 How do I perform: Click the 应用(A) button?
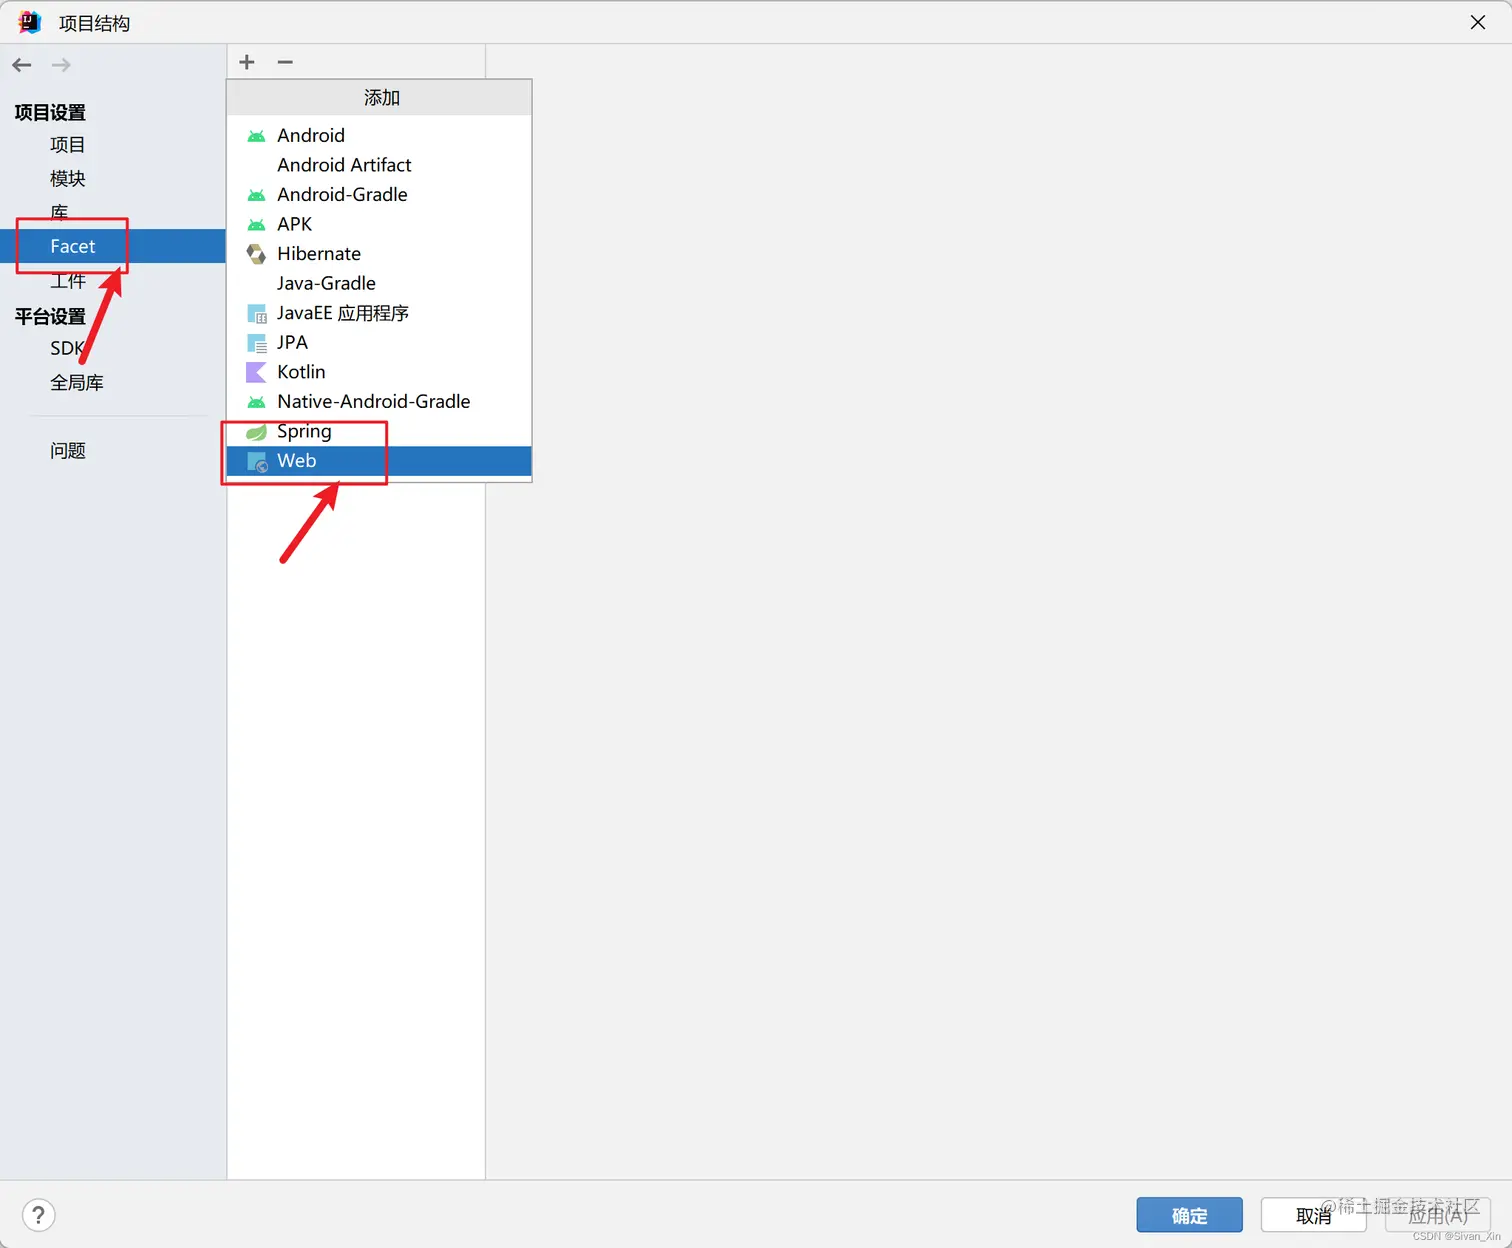[x=1438, y=1215]
